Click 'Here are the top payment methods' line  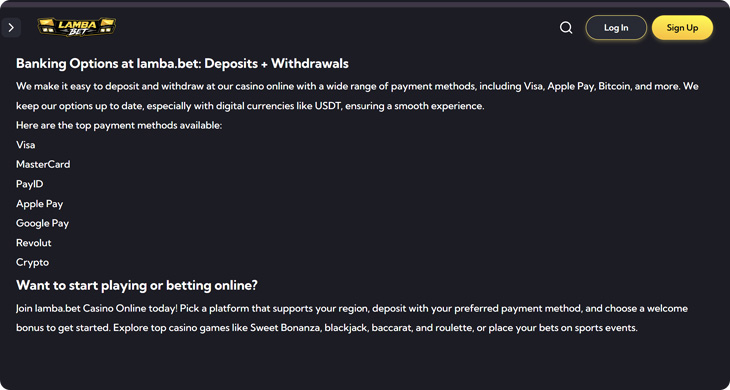coord(119,125)
